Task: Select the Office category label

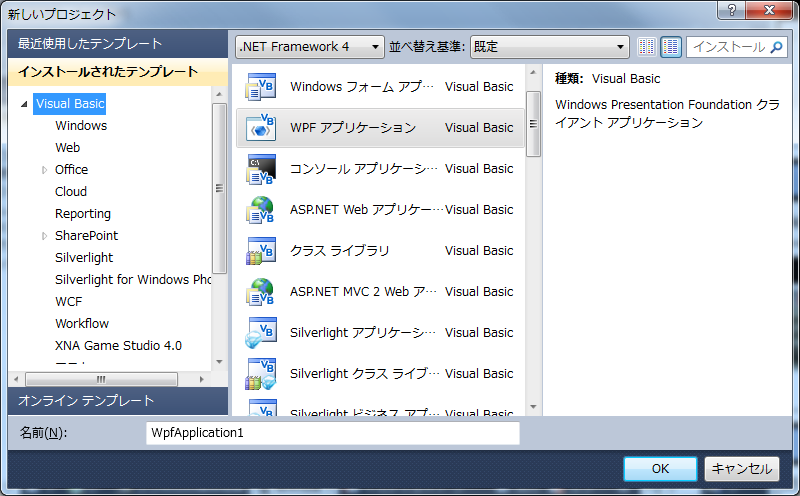Action: click(71, 169)
